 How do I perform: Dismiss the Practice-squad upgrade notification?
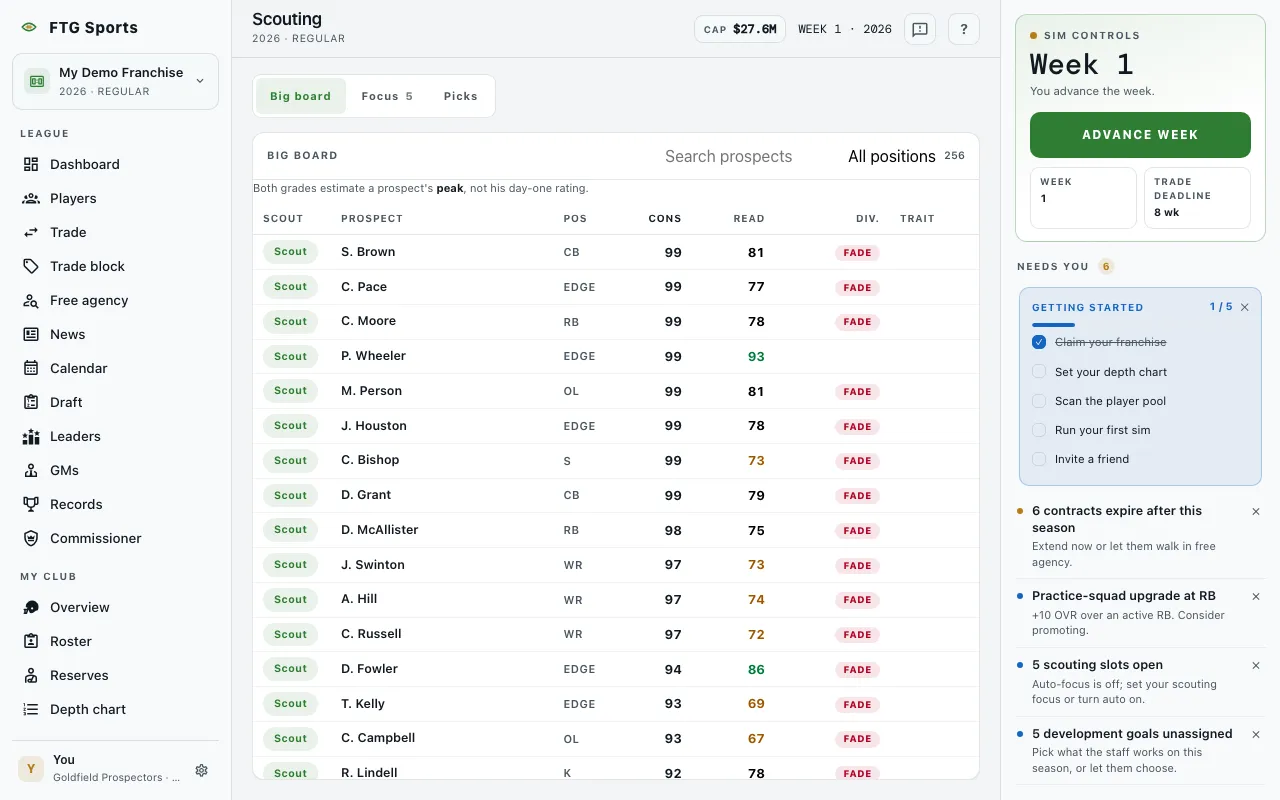pyautogui.click(x=1256, y=596)
